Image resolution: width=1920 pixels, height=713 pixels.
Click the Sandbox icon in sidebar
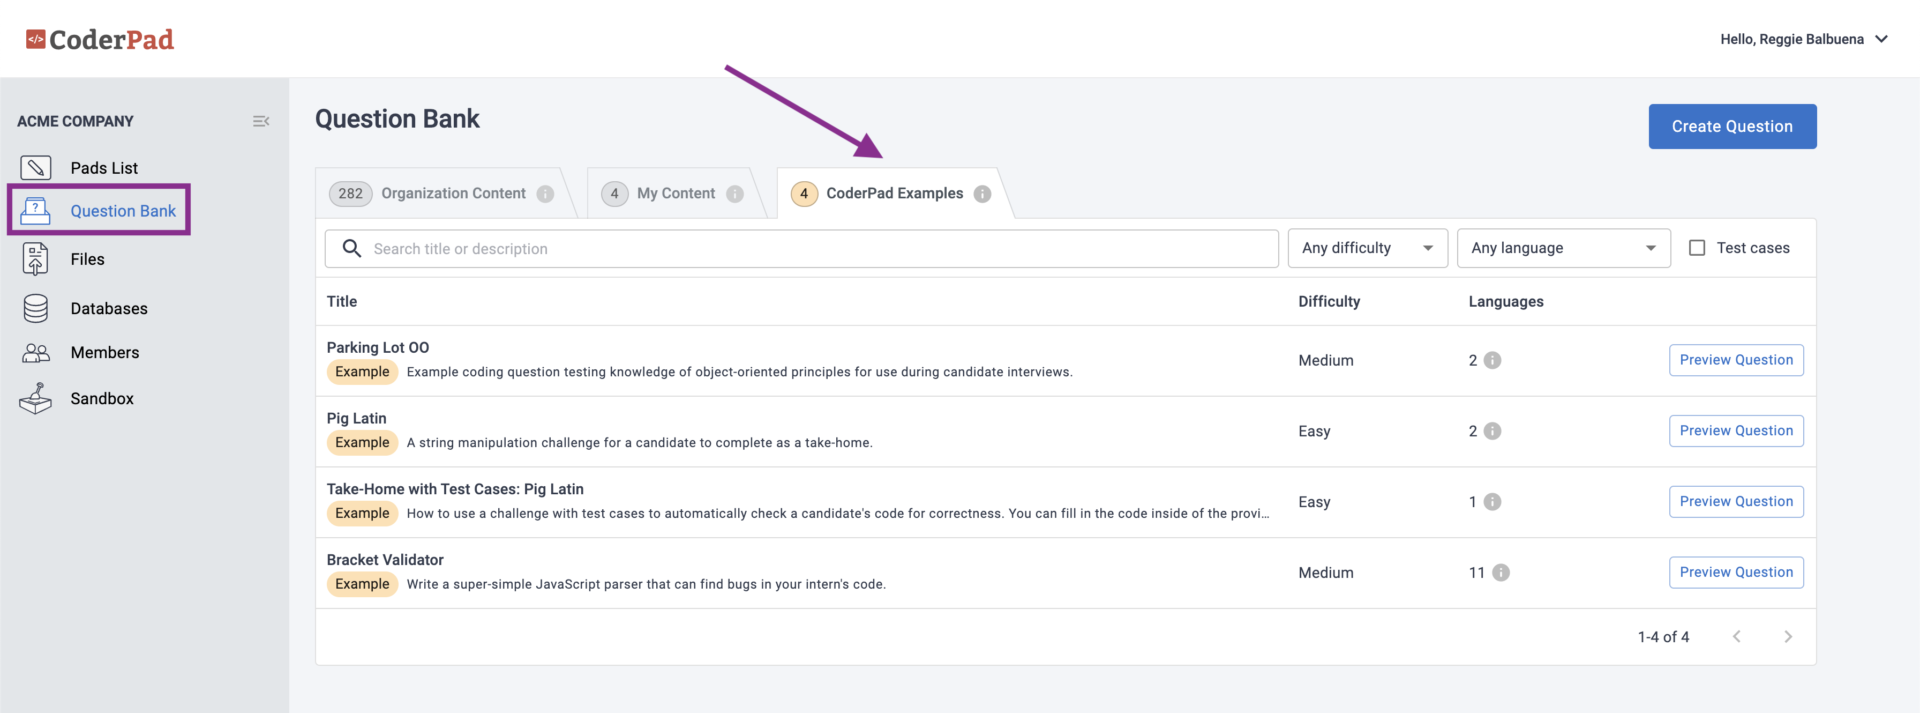point(36,399)
